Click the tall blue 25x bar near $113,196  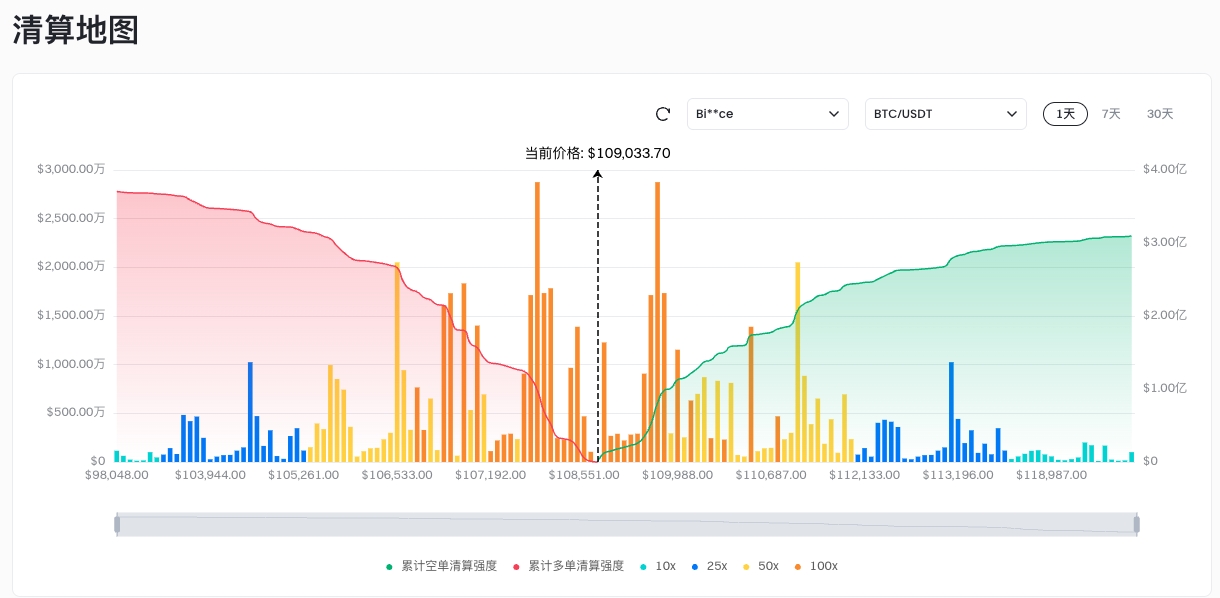[951, 410]
